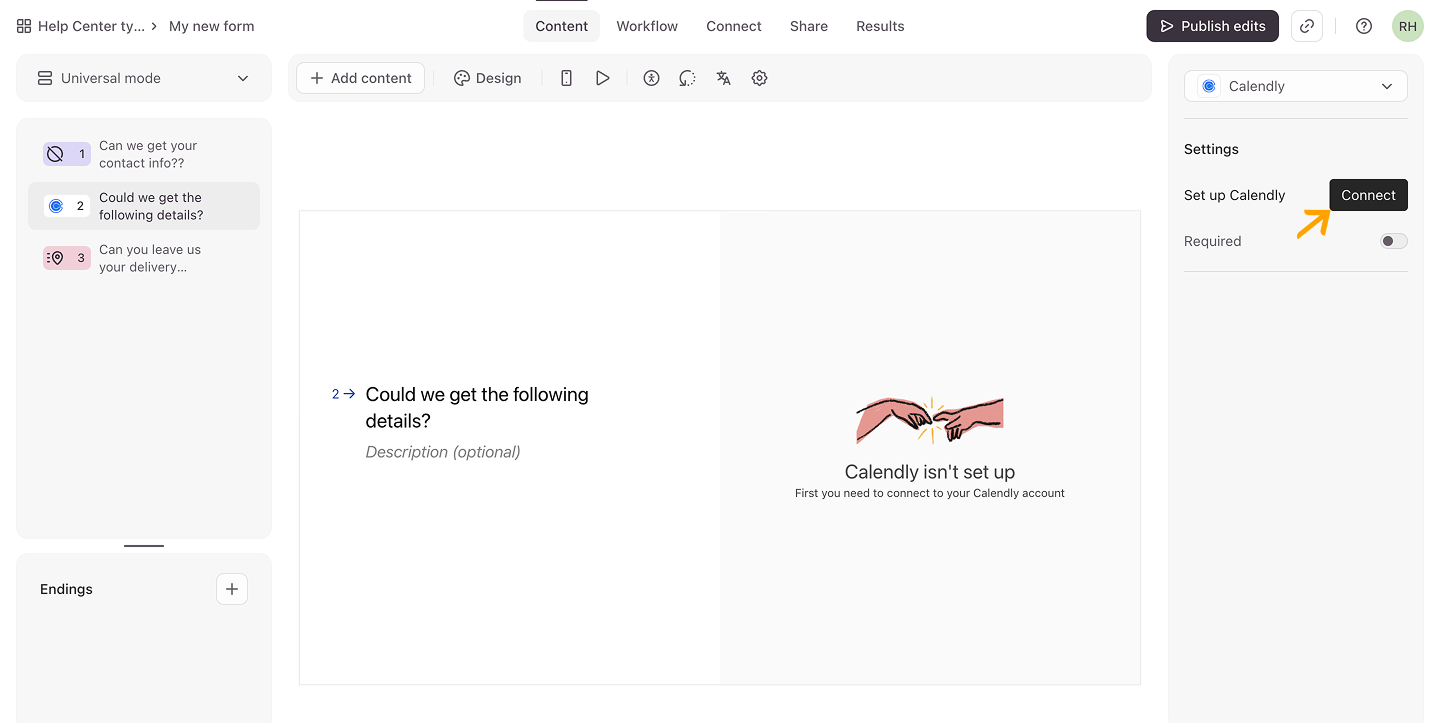This screenshot has height=723, width=1440.
Task: Click the handshake illustration
Action: [930, 420]
